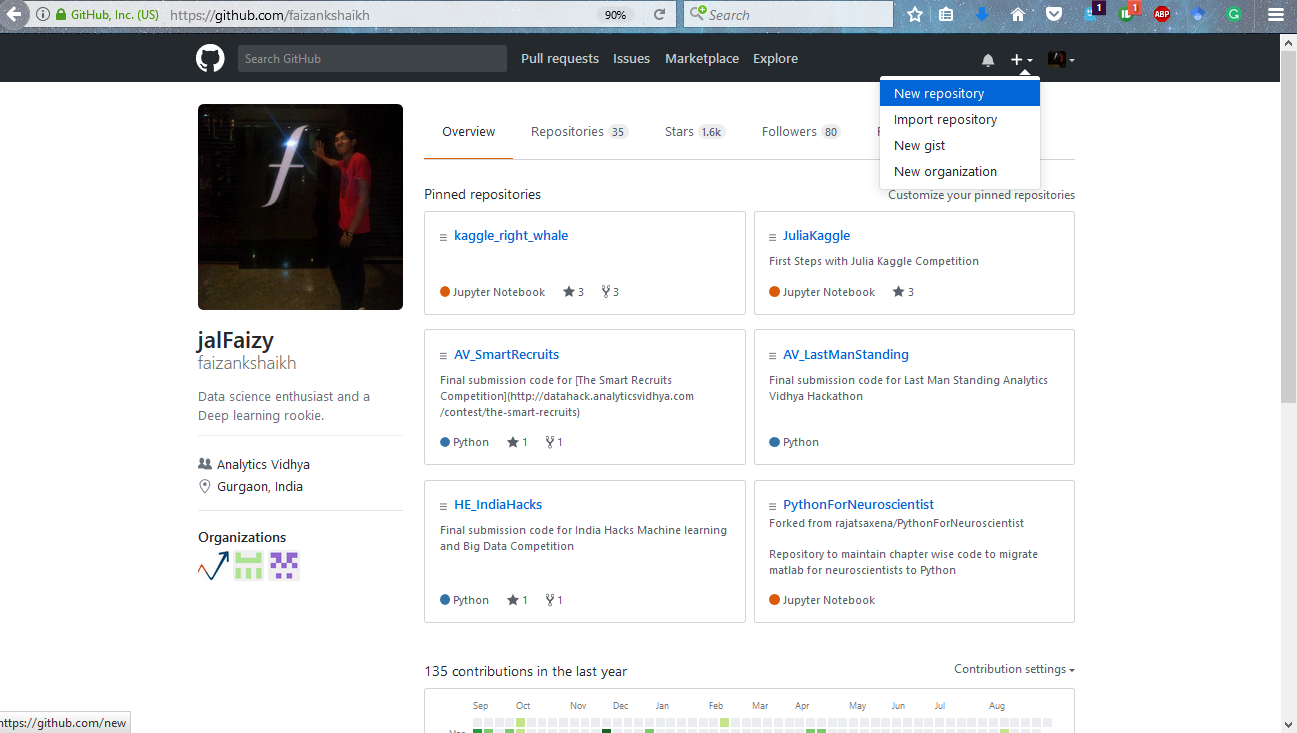The width and height of the screenshot is (1297, 733).
Task: Bookmark this page with the star
Action: pyautogui.click(x=915, y=15)
